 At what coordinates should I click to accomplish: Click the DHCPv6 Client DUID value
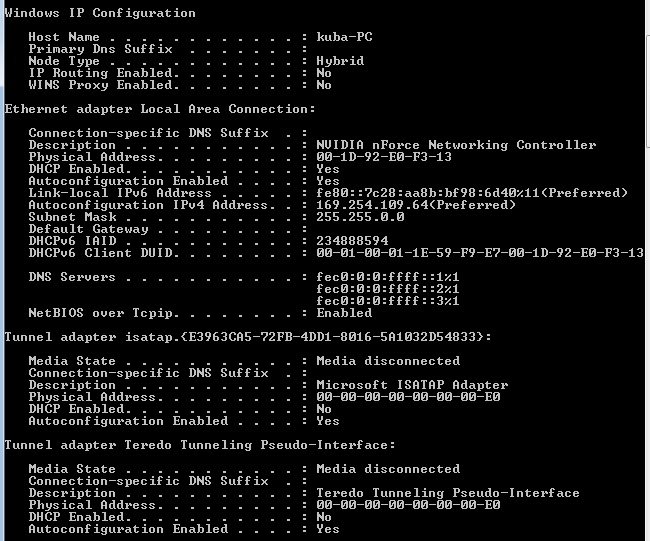480,253
